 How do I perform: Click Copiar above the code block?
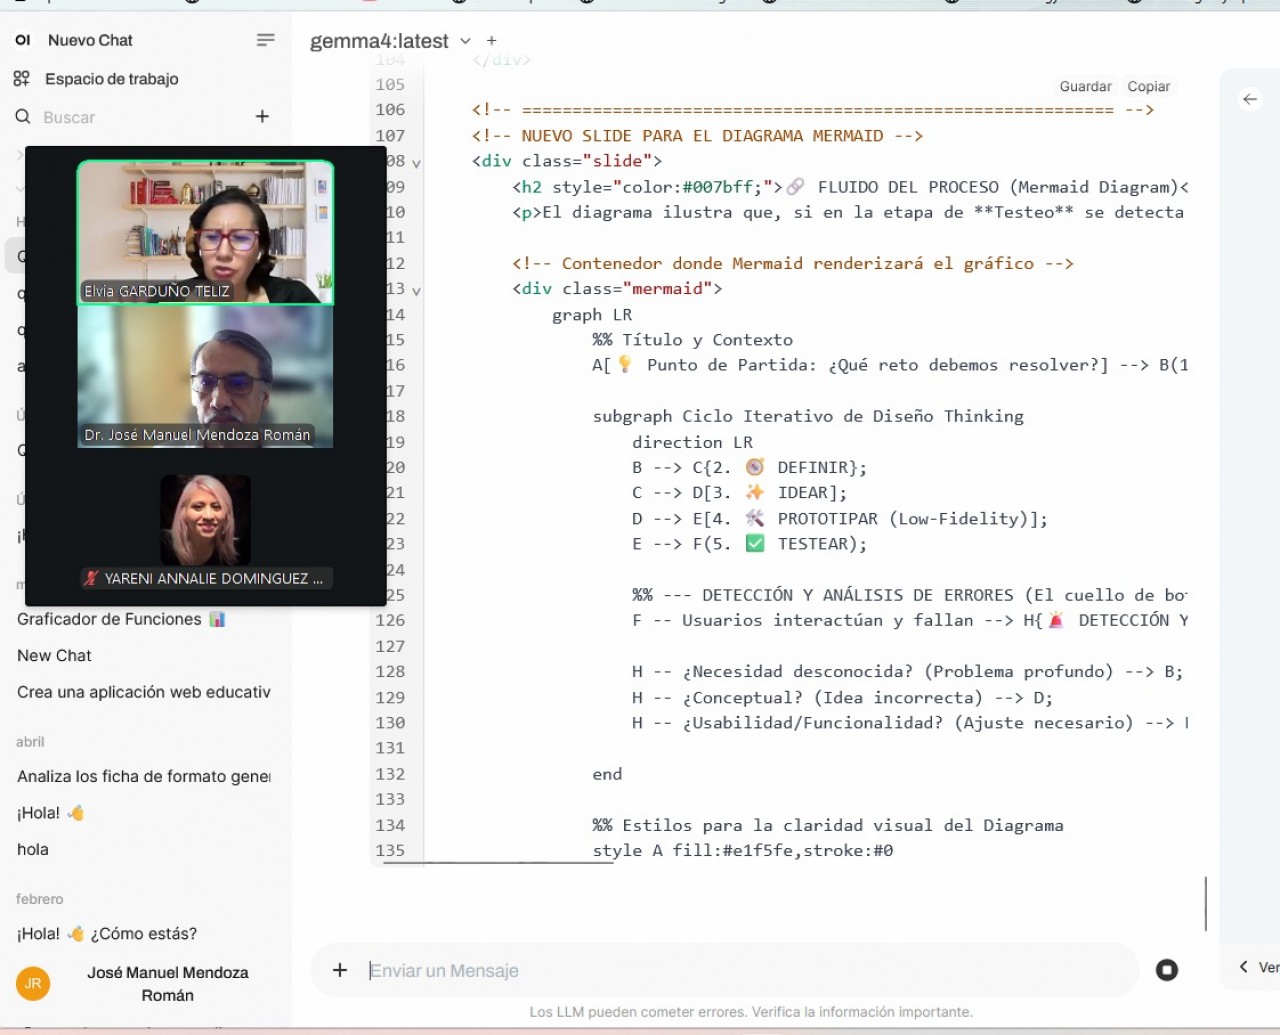(x=1148, y=87)
